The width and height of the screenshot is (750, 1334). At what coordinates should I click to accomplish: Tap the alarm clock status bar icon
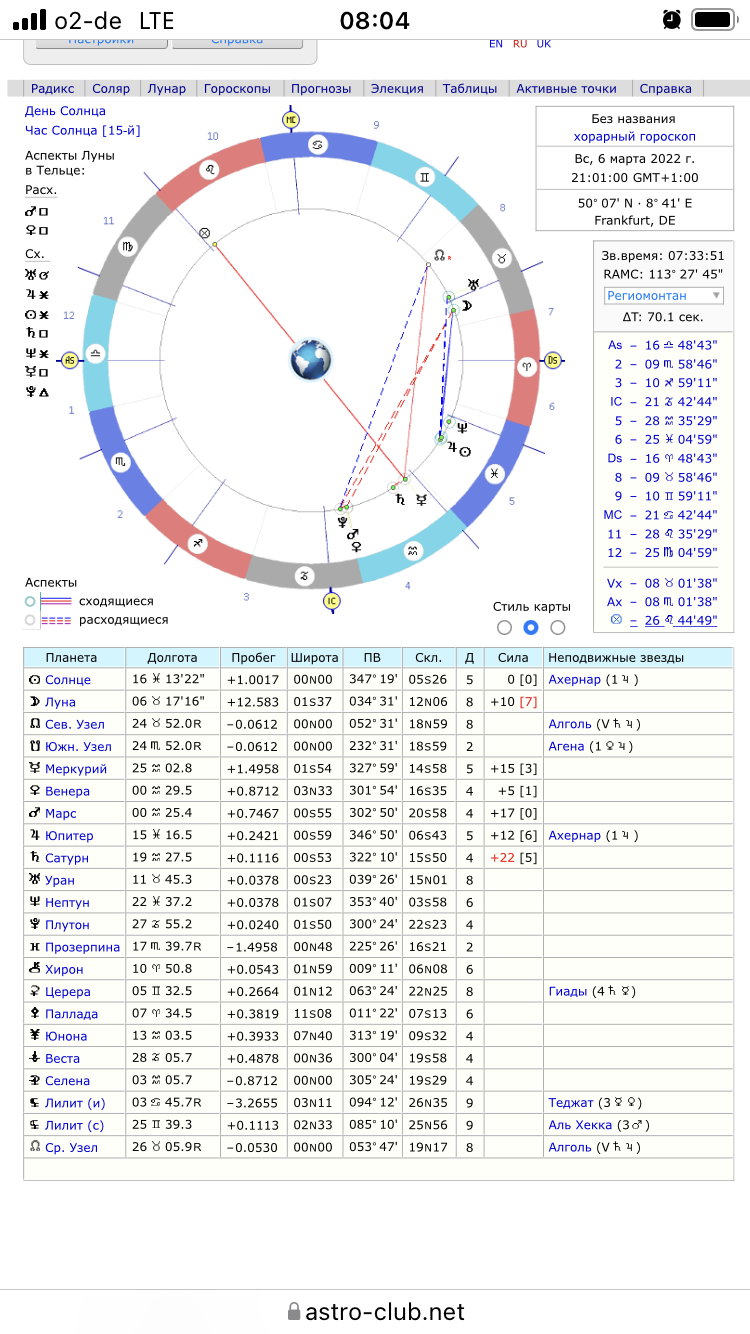[x=671, y=19]
